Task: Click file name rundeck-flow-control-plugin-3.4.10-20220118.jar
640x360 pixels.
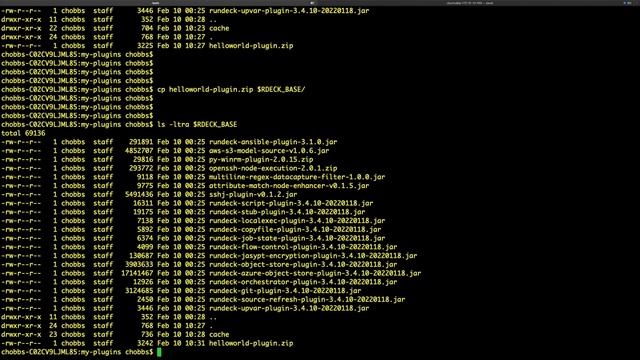Action: pos(303,247)
